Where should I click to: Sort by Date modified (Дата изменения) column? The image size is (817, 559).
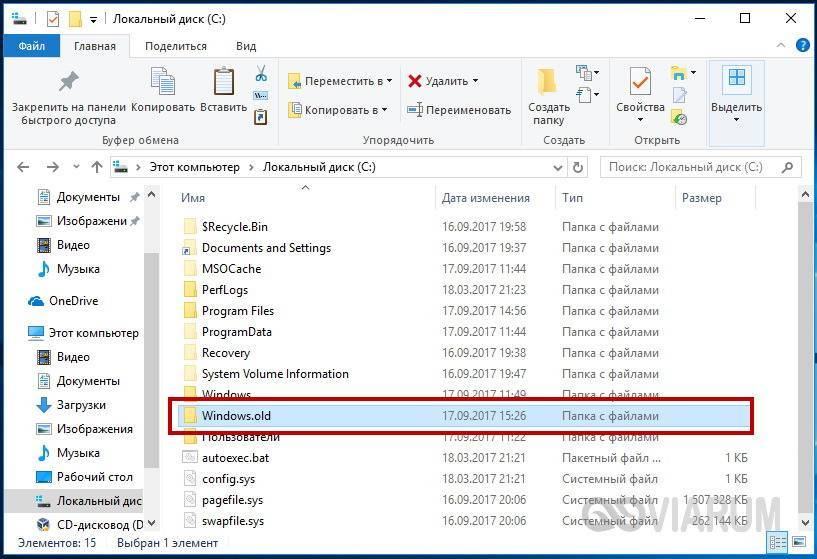tap(486, 198)
